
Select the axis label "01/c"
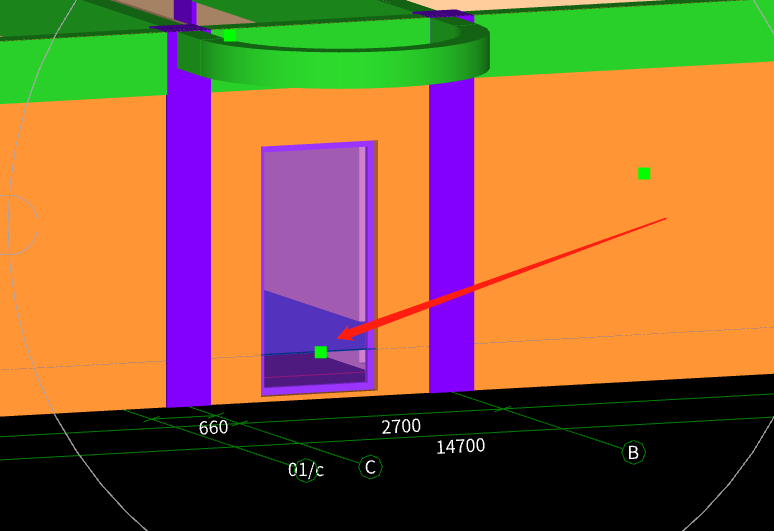coord(306,470)
